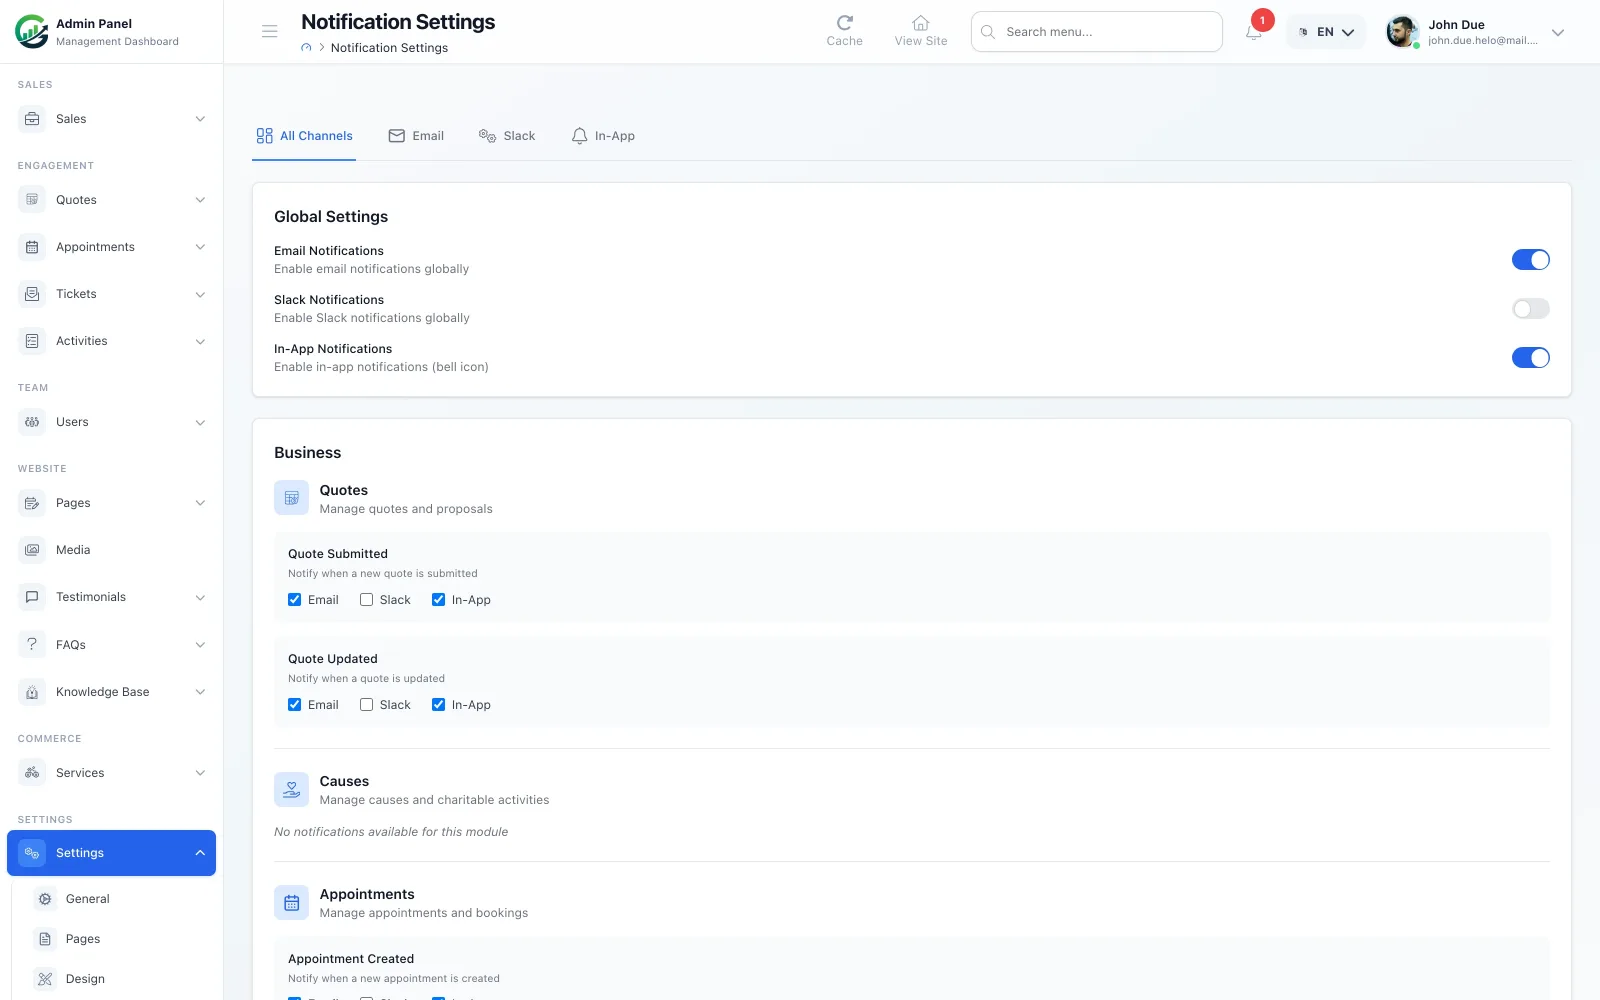The image size is (1600, 1000).
Task: Expand the Appointments sidebar menu
Action: pyautogui.click(x=112, y=247)
